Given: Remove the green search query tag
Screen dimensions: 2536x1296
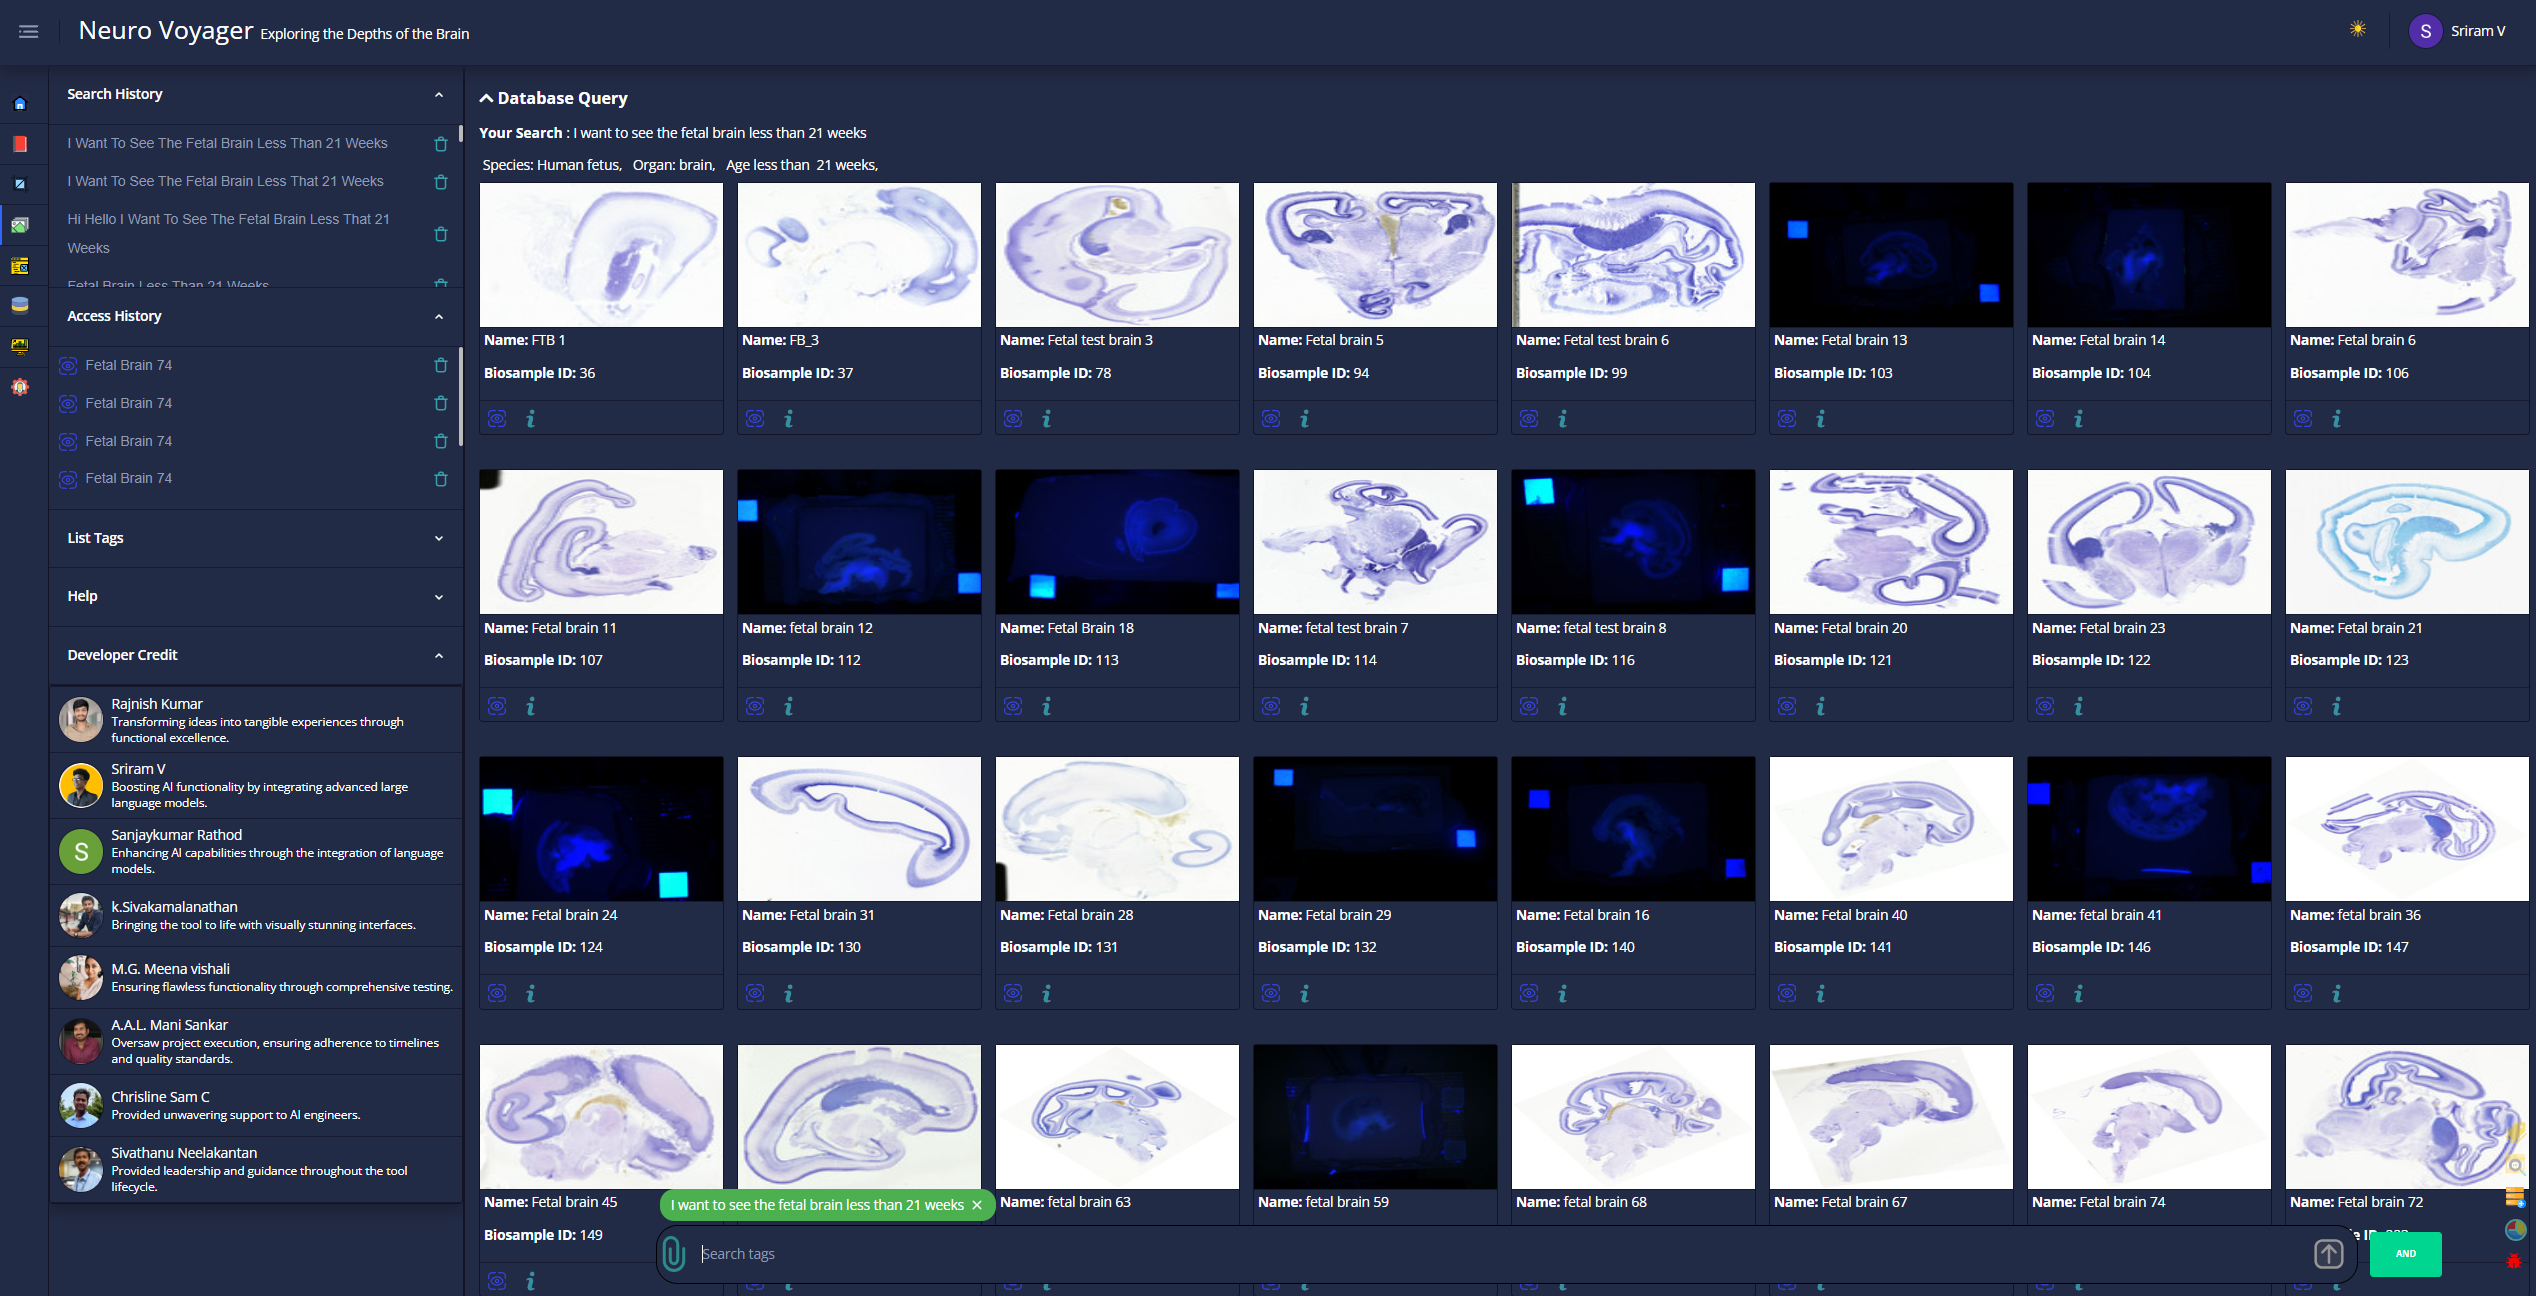Looking at the screenshot, I should (x=977, y=1206).
